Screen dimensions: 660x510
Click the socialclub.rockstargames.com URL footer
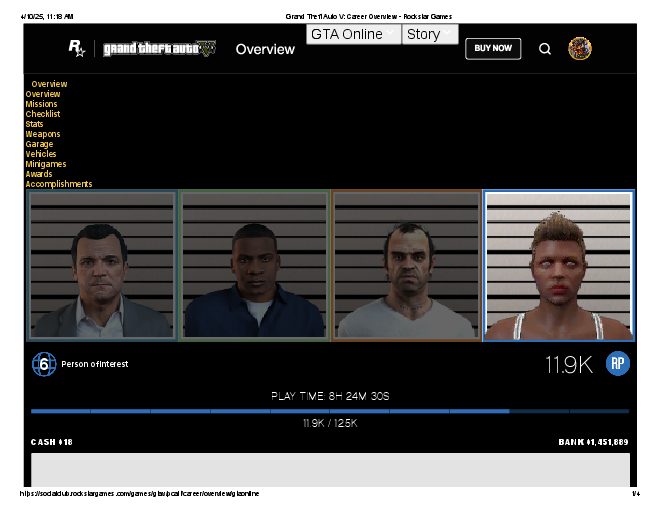point(139,493)
